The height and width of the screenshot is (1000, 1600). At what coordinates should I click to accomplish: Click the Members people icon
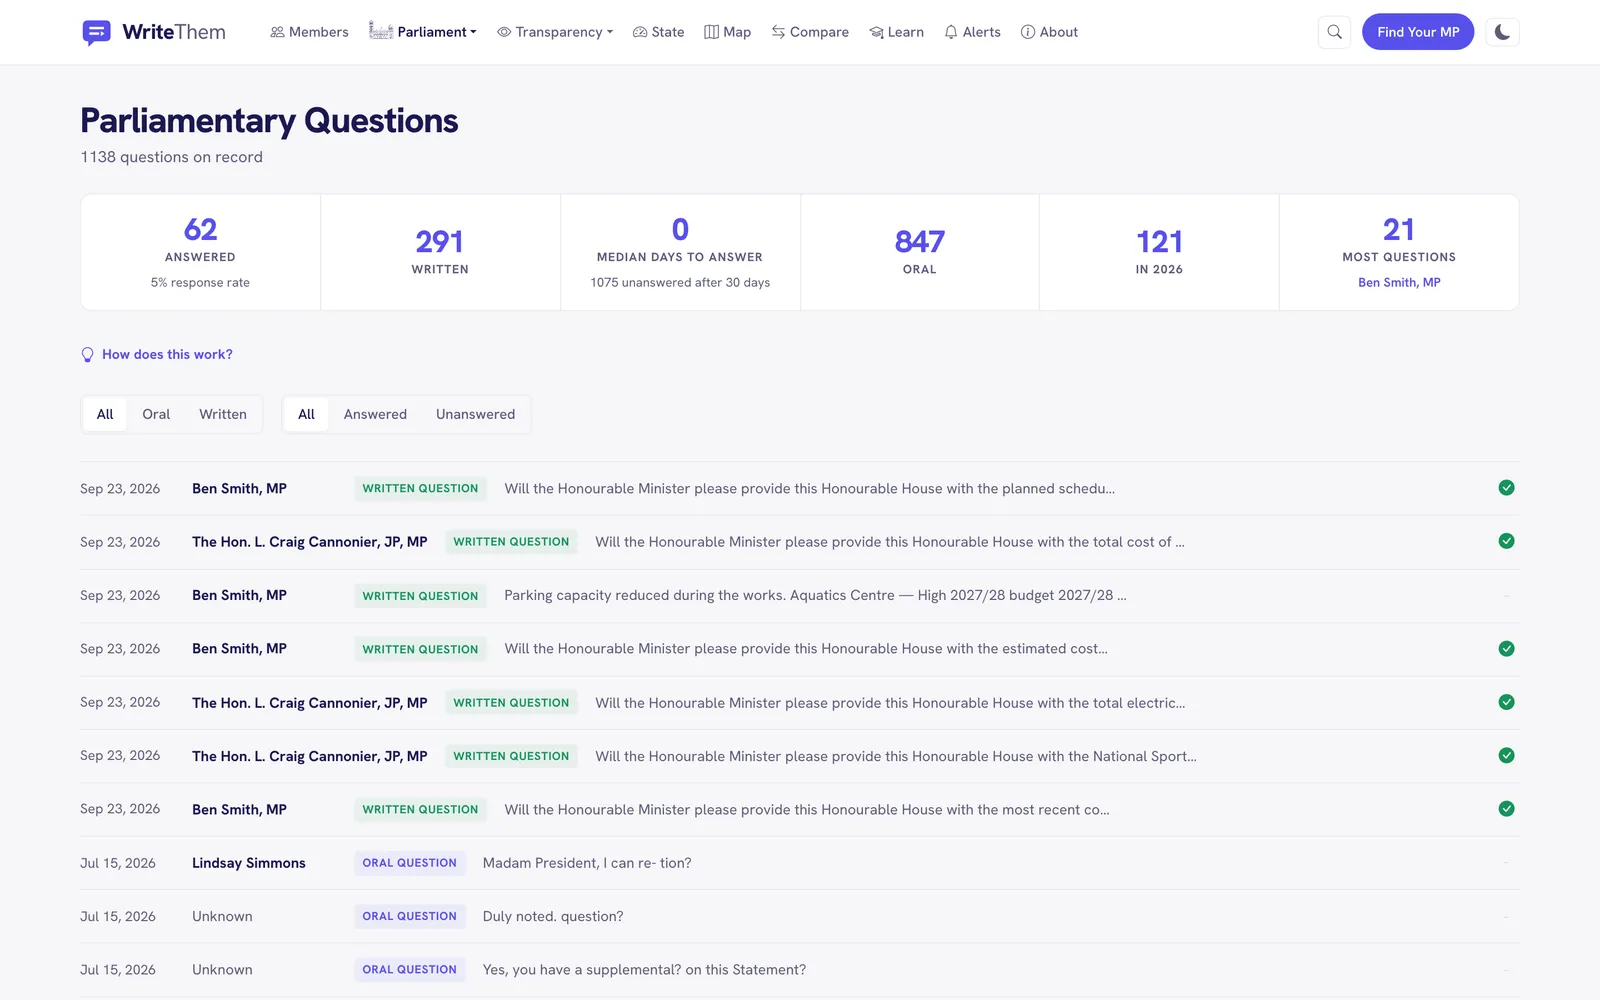[x=277, y=32]
